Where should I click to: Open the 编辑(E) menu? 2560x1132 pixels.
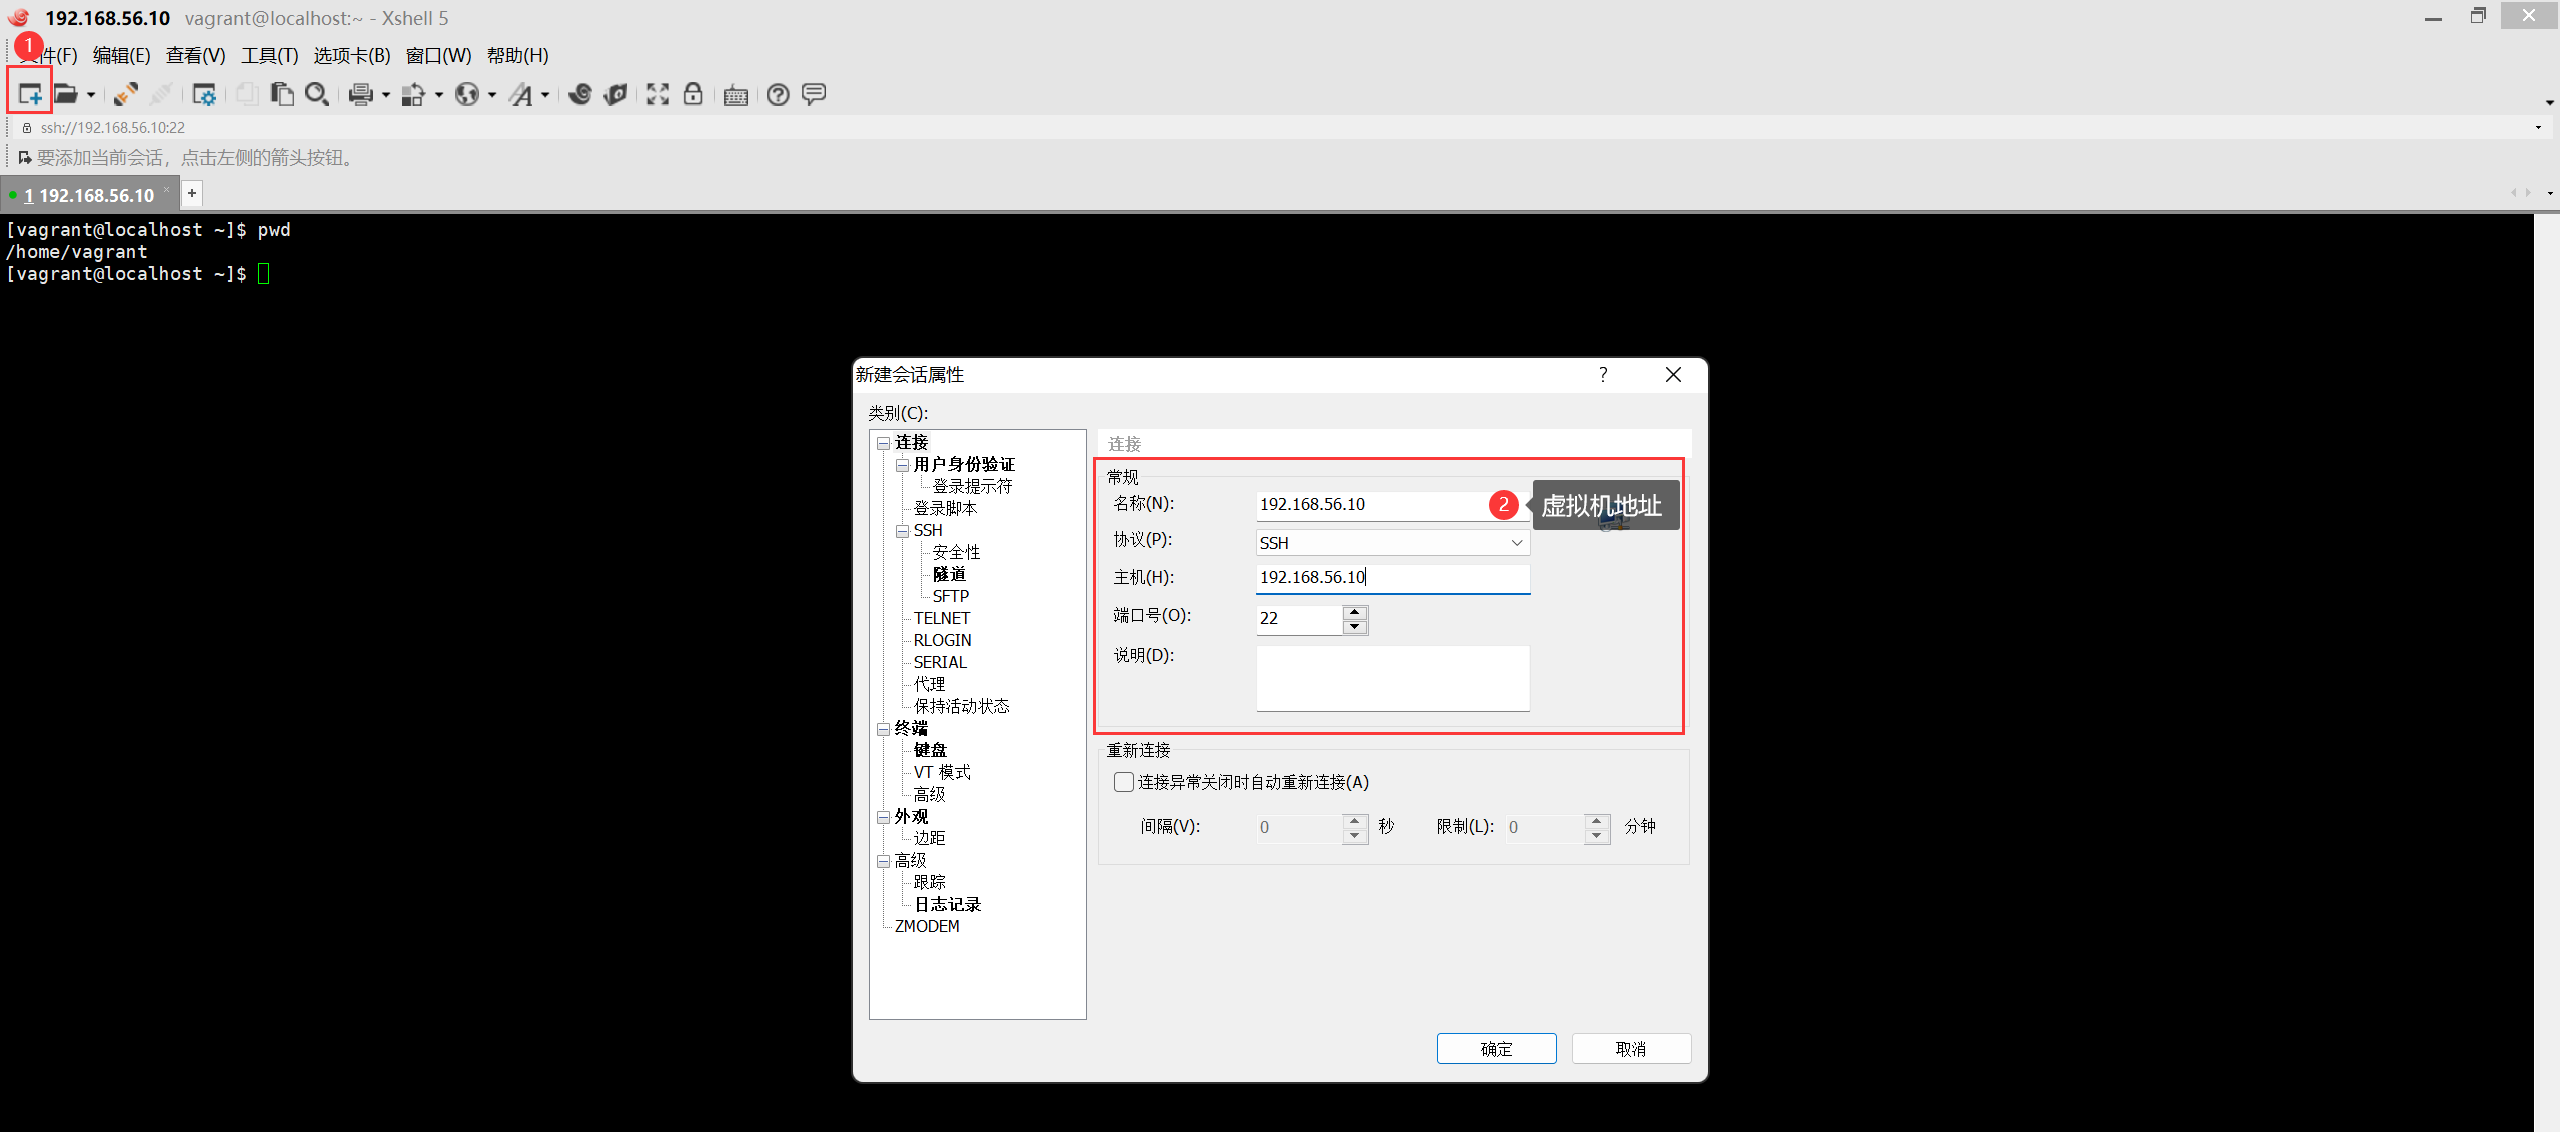click(121, 55)
